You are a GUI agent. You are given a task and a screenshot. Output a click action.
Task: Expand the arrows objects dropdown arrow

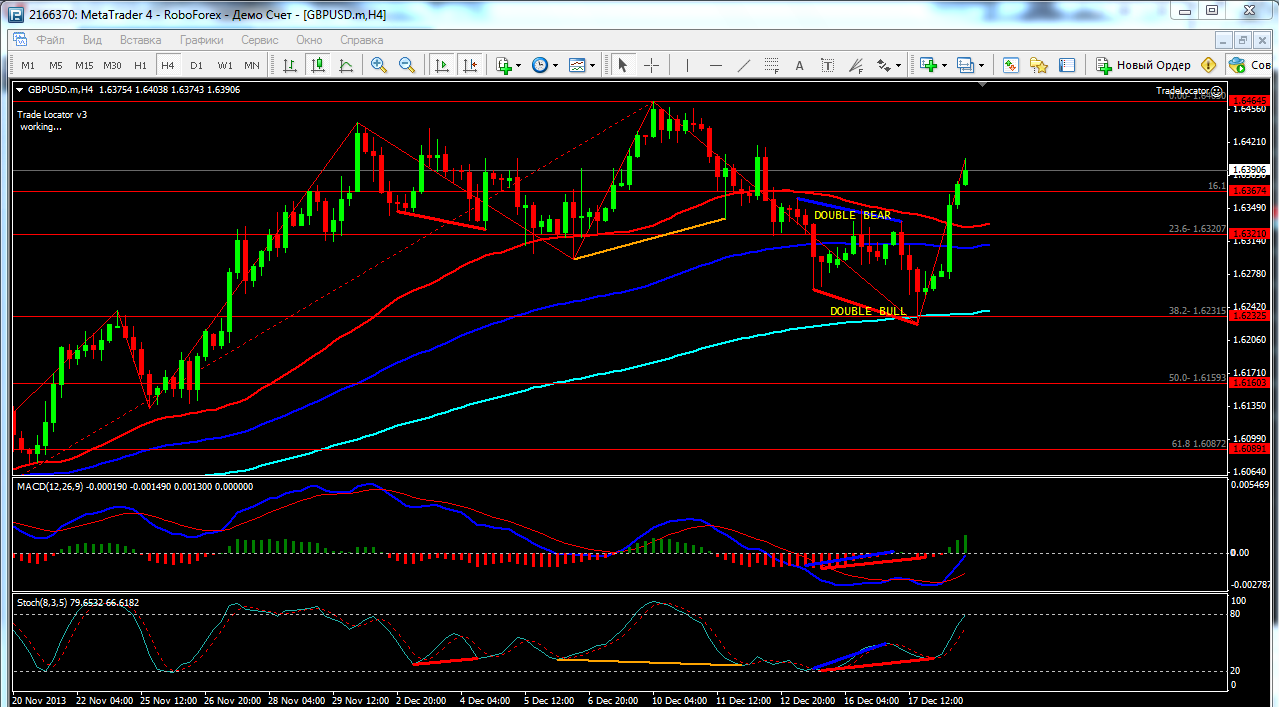[x=898, y=66]
